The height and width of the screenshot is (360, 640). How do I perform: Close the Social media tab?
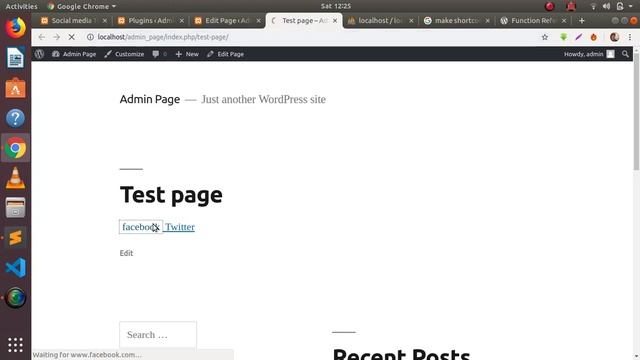pos(105,20)
